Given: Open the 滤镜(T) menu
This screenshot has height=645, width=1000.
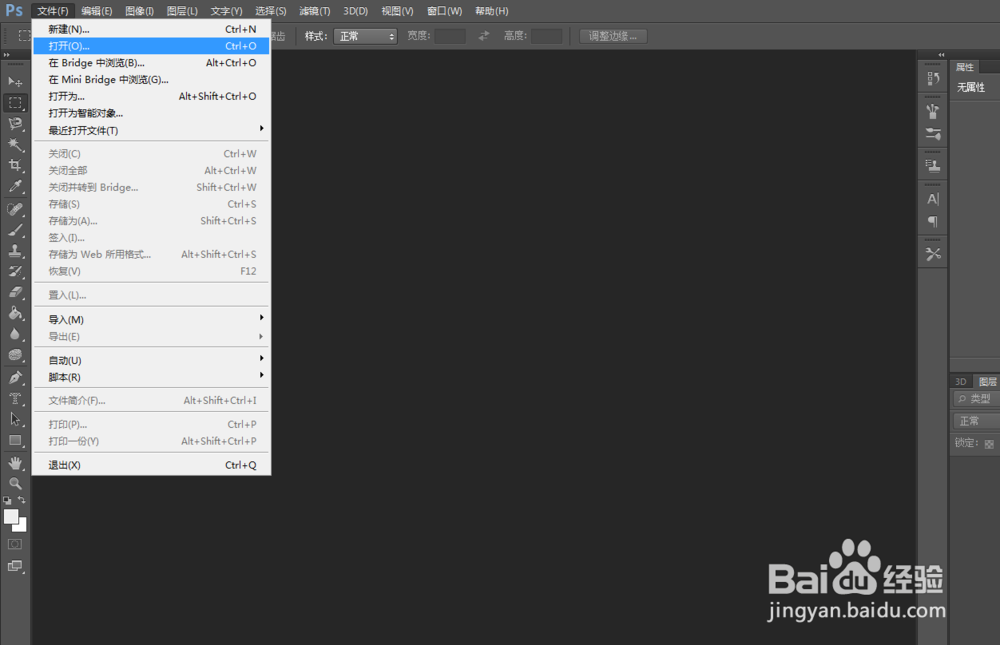Looking at the screenshot, I should pos(314,11).
